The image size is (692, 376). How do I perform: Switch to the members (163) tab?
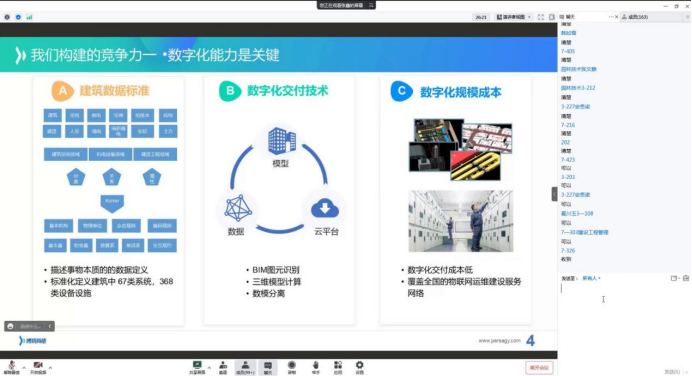tap(635, 17)
